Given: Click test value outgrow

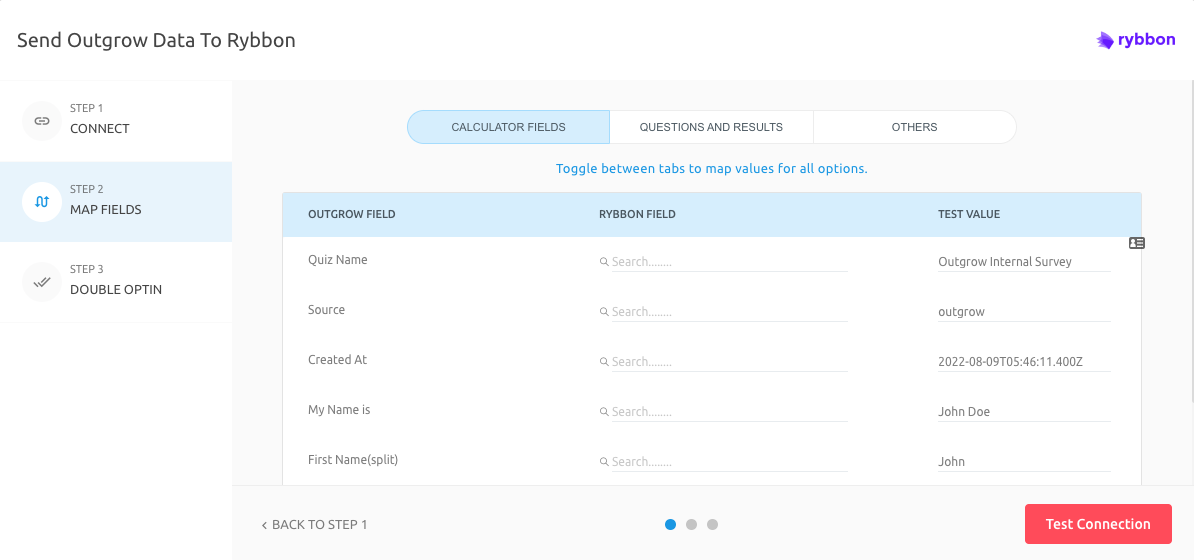Looking at the screenshot, I should [1024, 312].
